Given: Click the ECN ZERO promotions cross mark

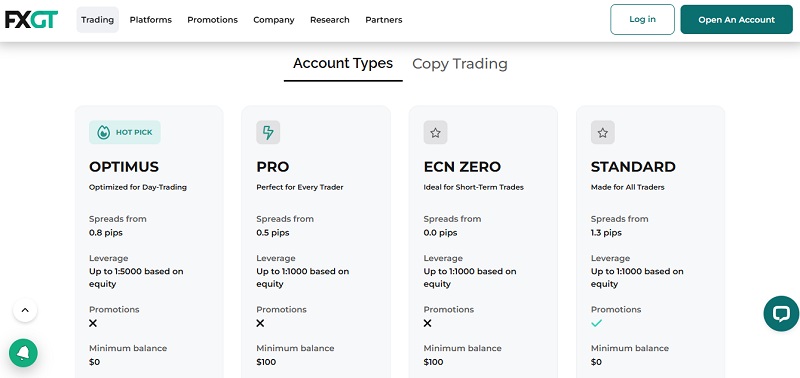Looking at the screenshot, I should [428, 323].
